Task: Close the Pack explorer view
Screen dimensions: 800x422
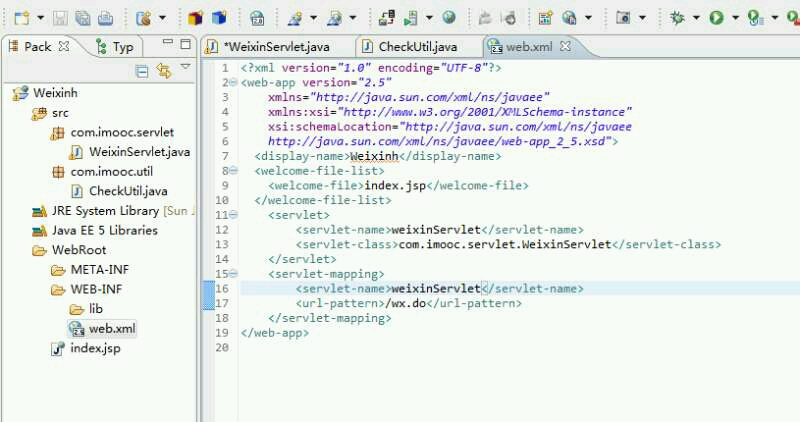Action: 64,46
